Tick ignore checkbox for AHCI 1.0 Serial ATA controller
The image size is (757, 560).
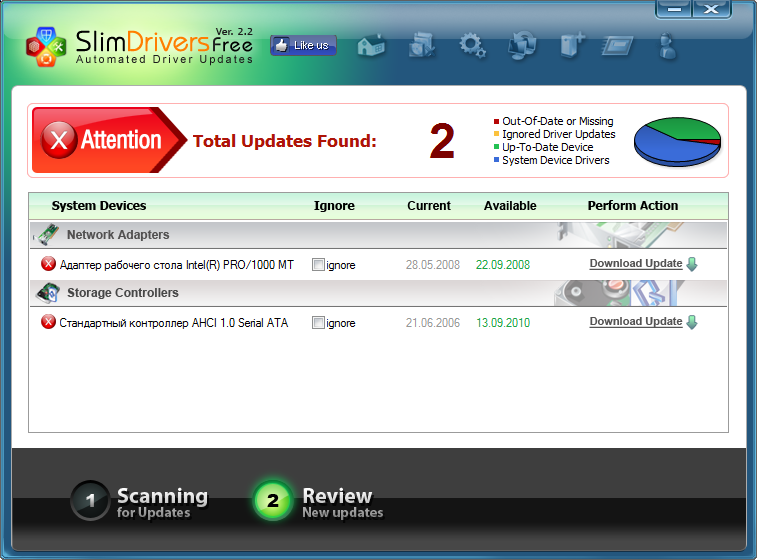point(318,322)
